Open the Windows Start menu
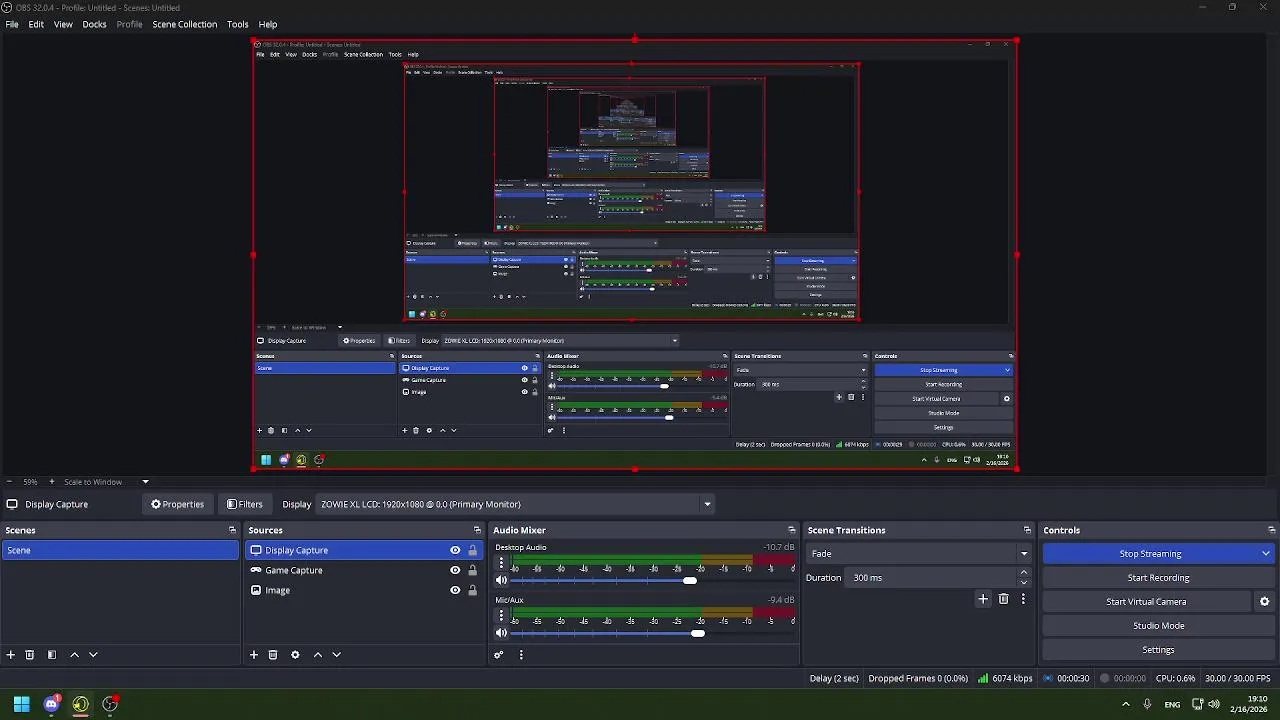This screenshot has width=1280, height=720. point(22,704)
